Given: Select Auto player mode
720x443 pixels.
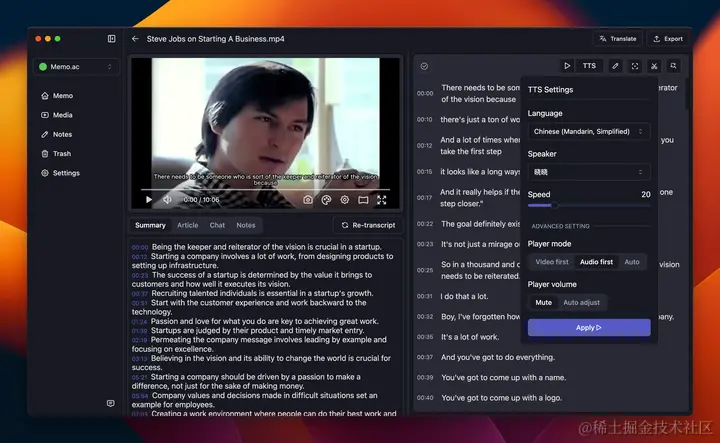Looking at the screenshot, I should point(632,262).
